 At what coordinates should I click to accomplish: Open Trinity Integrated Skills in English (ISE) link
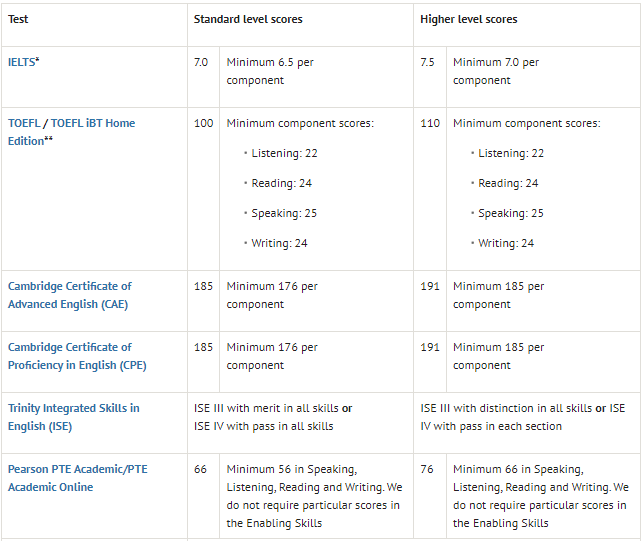[74, 417]
